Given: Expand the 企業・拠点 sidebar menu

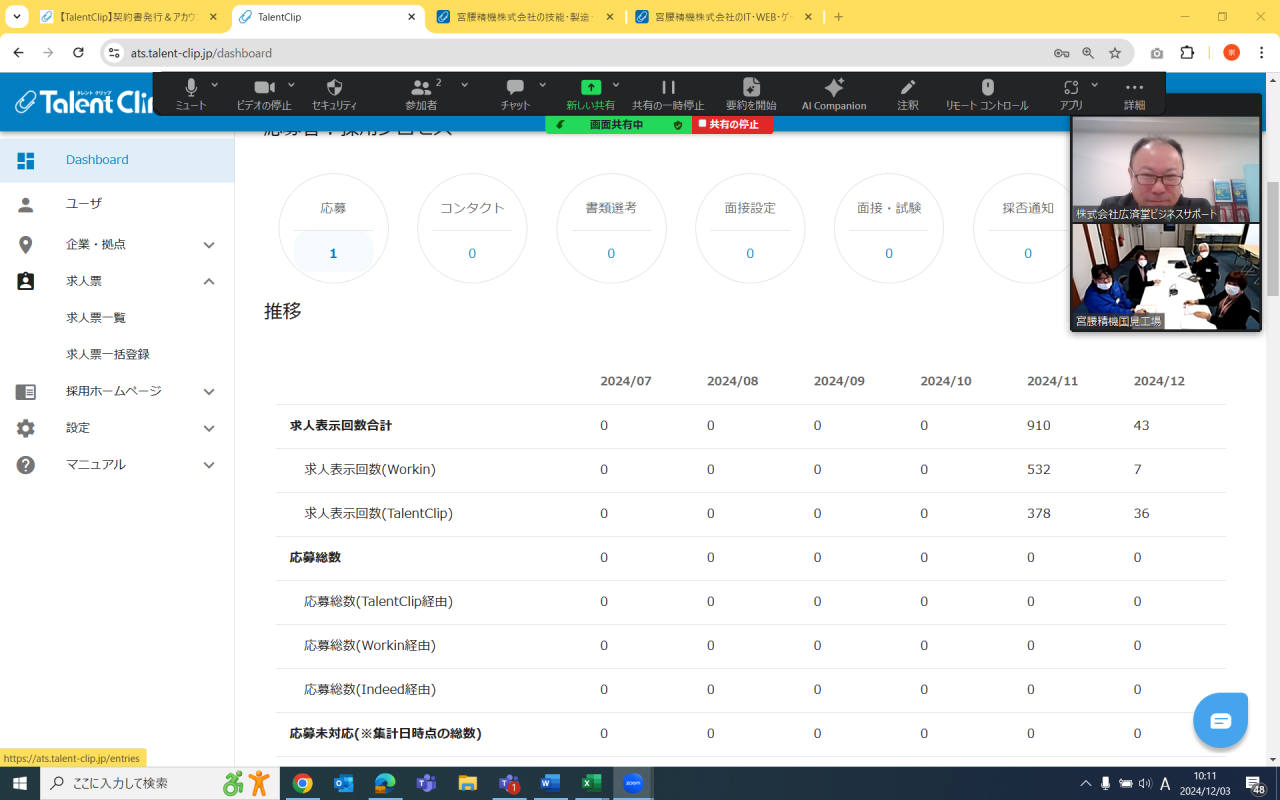Looking at the screenshot, I should pyautogui.click(x=209, y=245).
